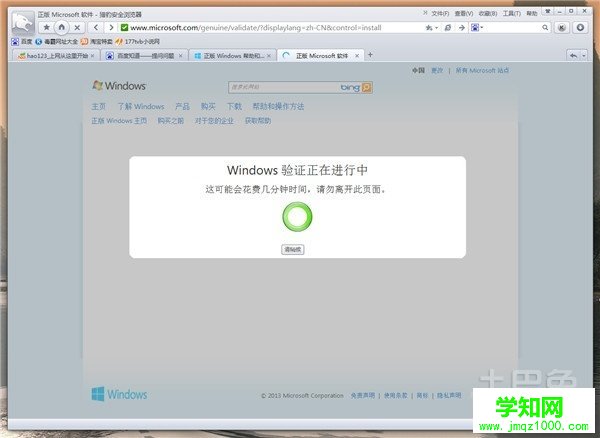This screenshot has height=438, width=600.
Task: Click the blue Windows logo in footer
Action: [x=119, y=394]
